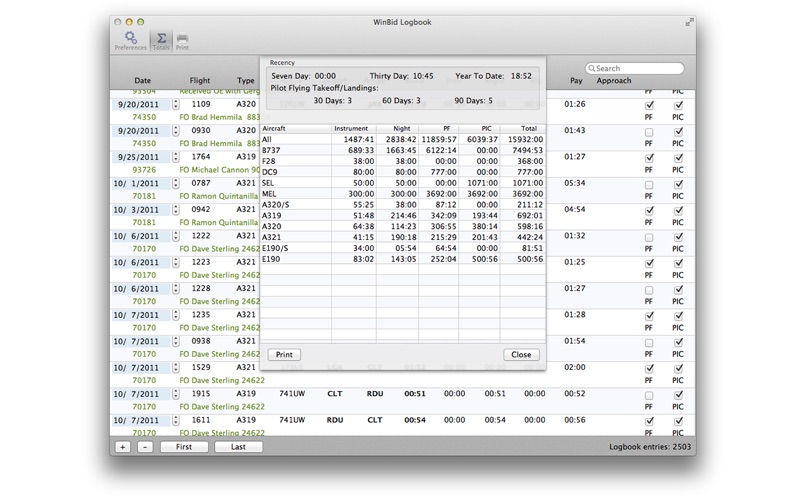The width and height of the screenshot is (800, 500).
Task: Jump to Last logbook entry
Action: click(x=238, y=447)
